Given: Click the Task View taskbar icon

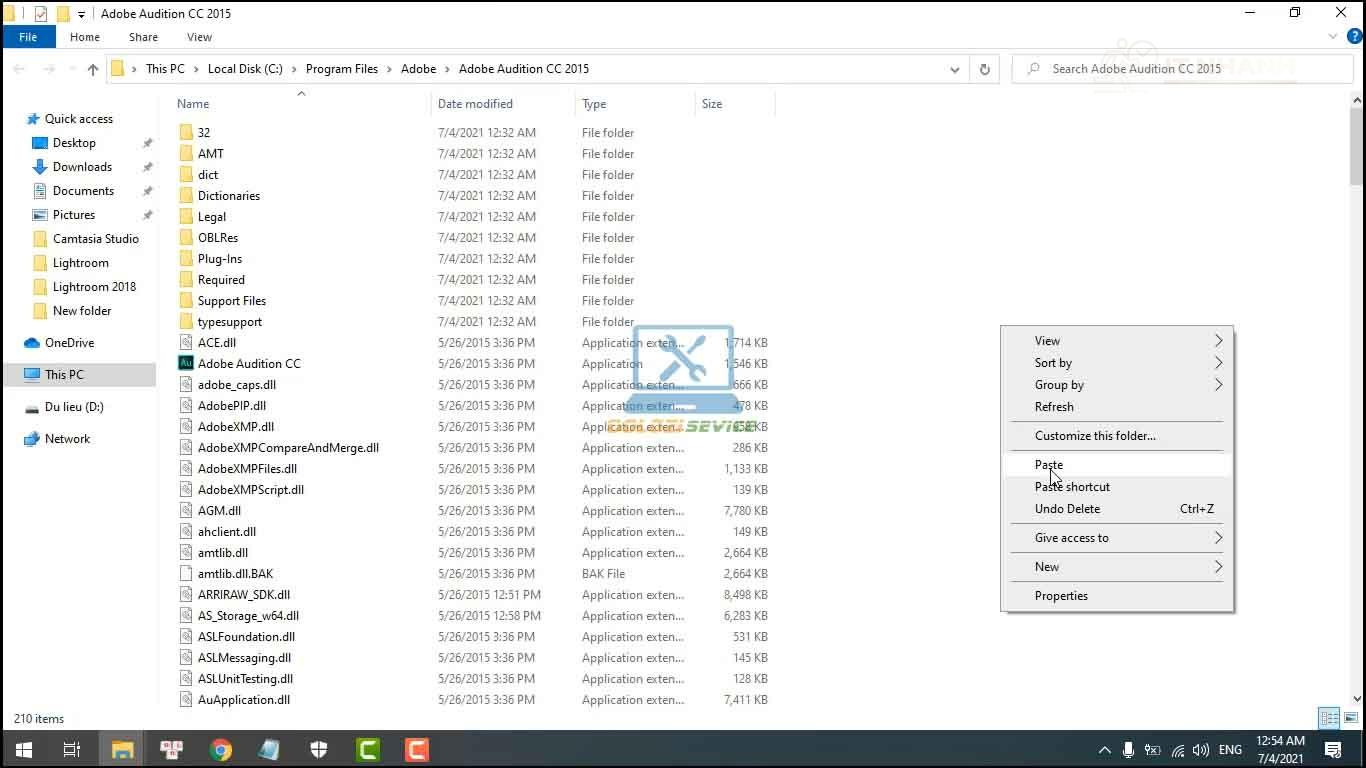Looking at the screenshot, I should pyautogui.click(x=72, y=749).
